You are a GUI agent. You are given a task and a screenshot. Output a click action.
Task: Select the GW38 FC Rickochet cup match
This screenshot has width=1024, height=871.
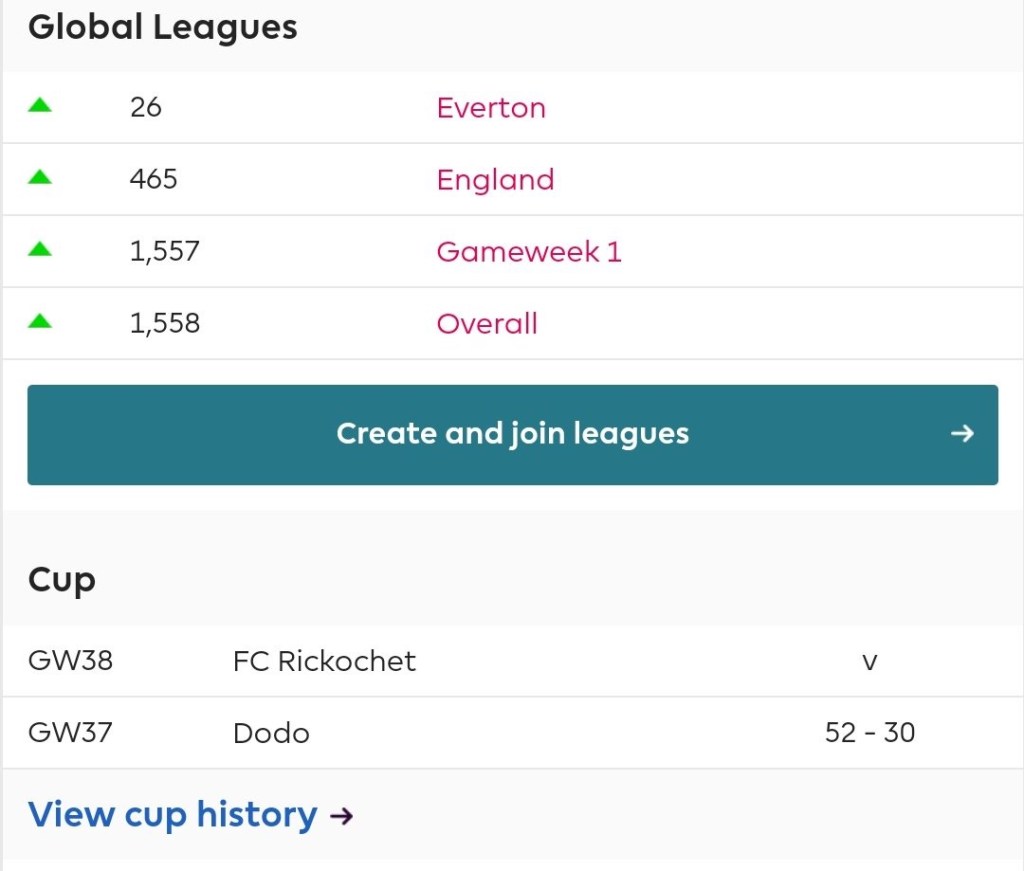point(324,661)
